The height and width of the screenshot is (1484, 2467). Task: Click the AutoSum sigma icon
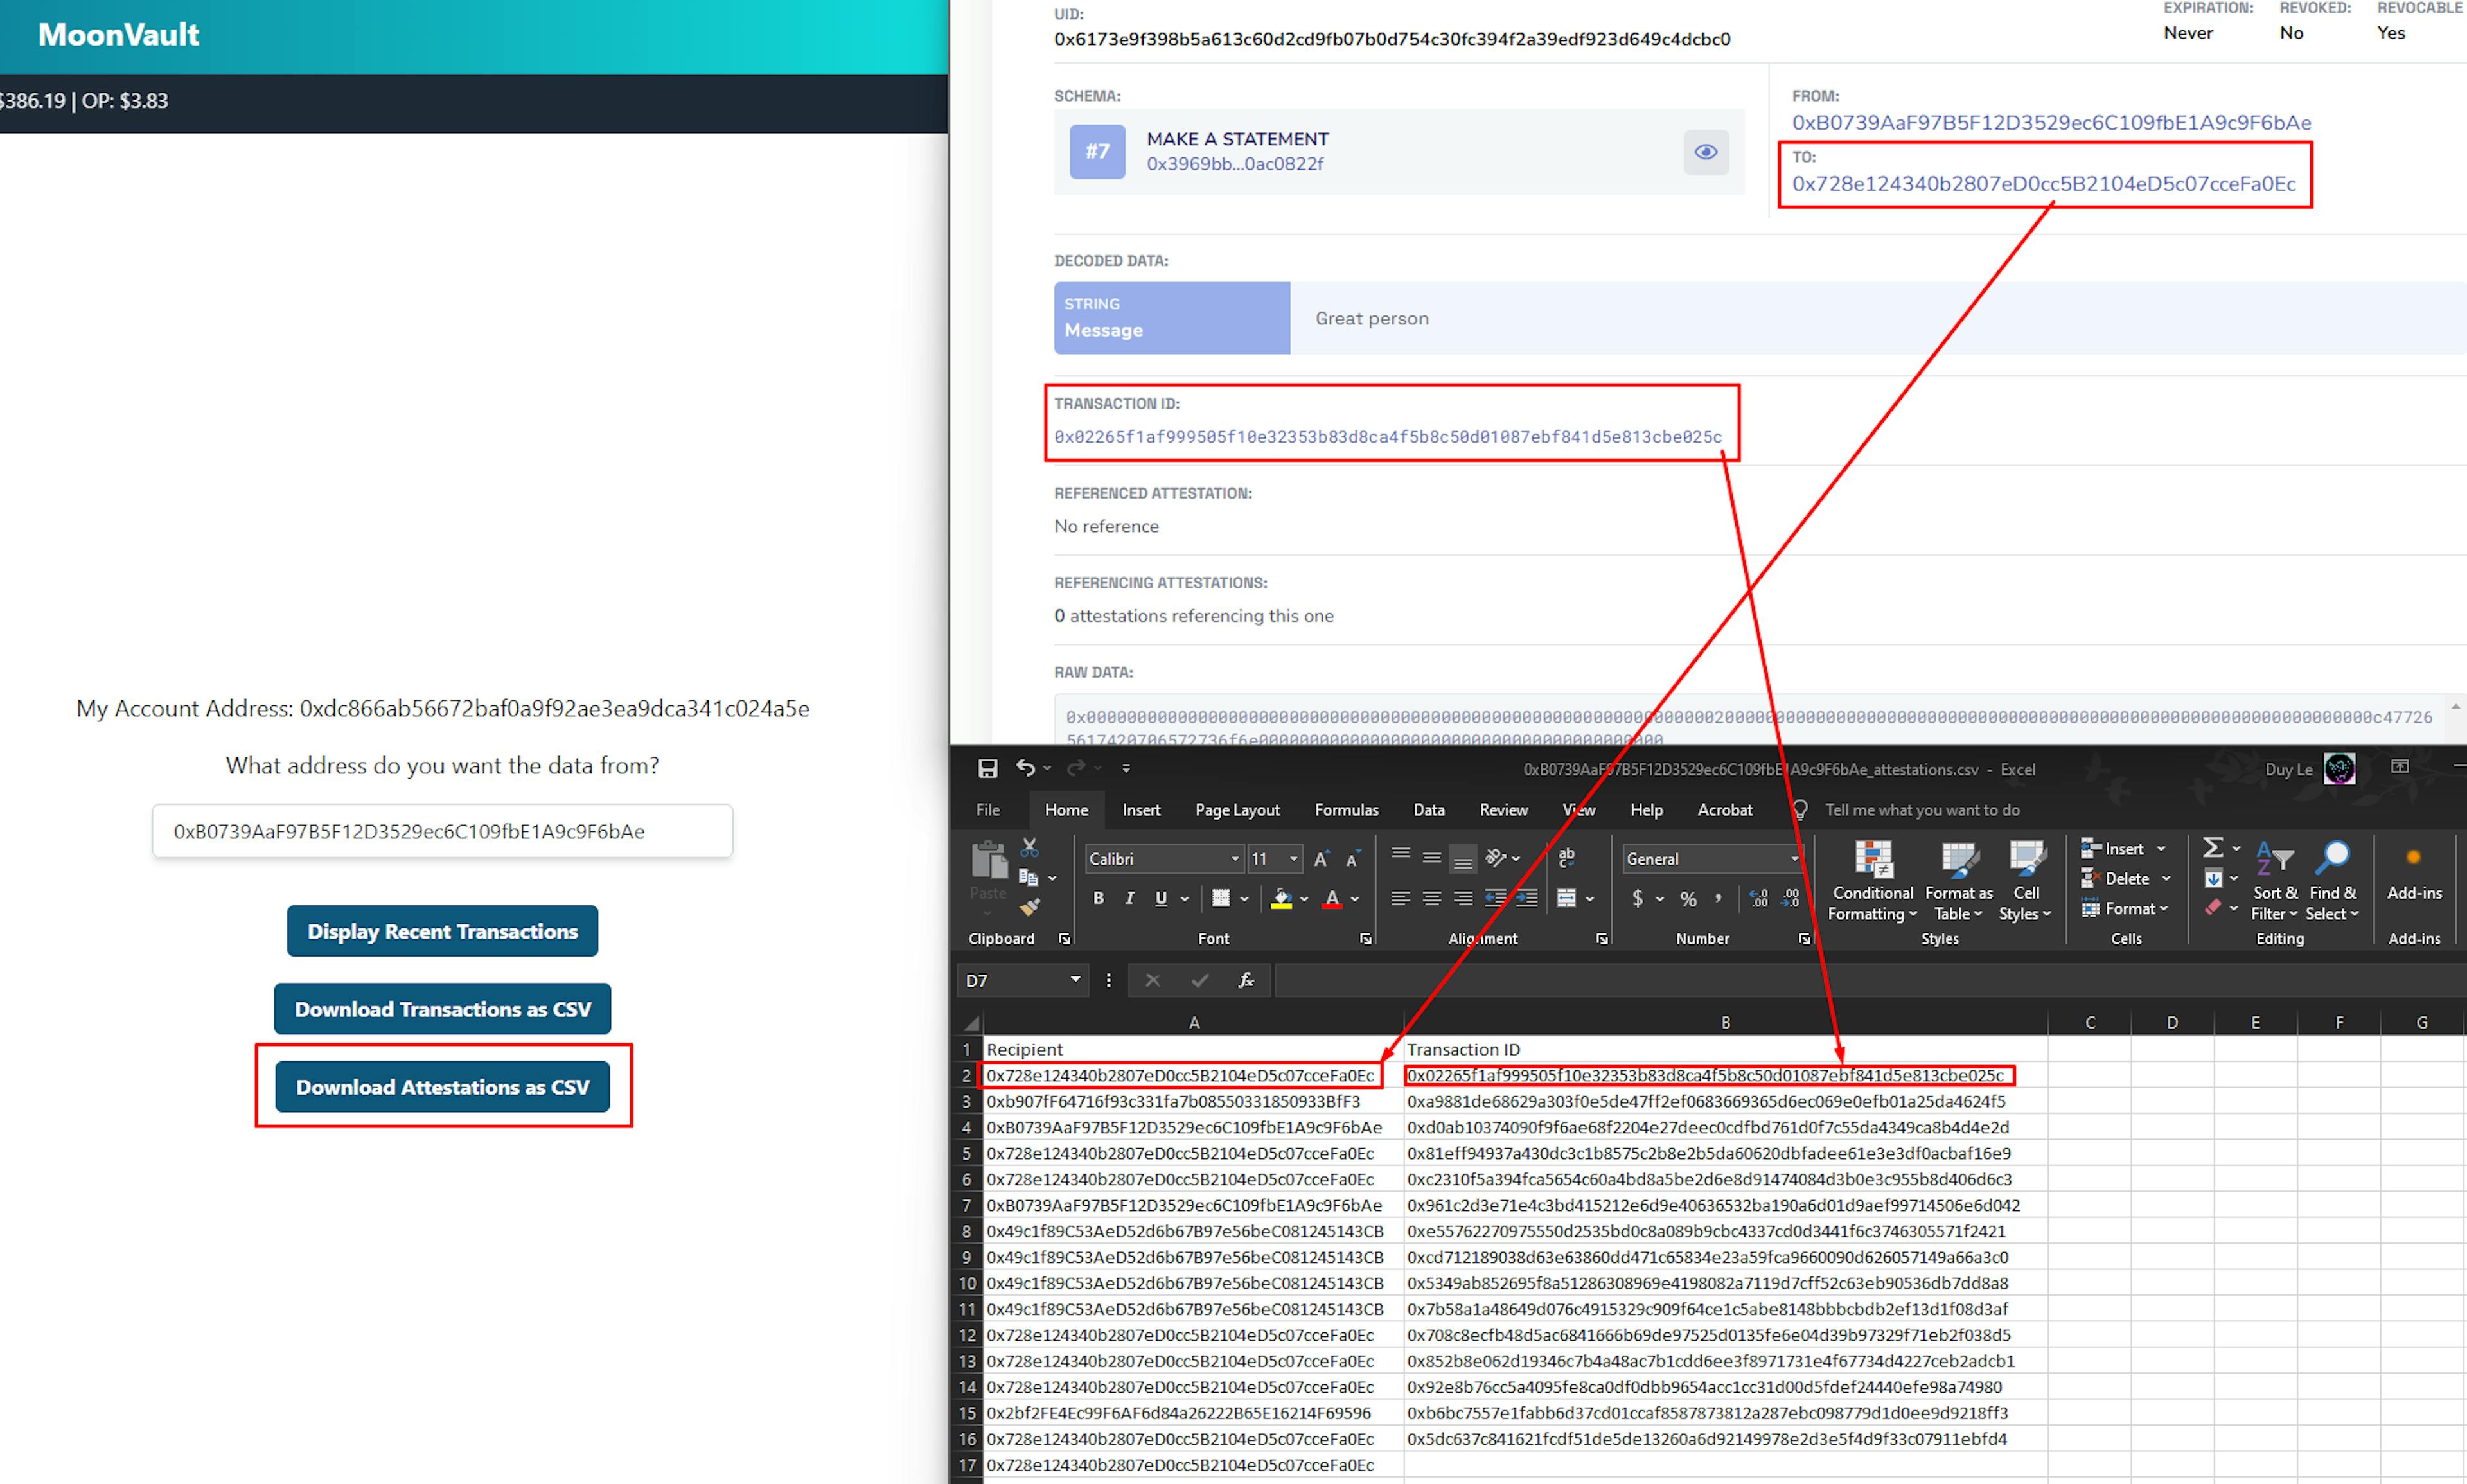click(2212, 848)
